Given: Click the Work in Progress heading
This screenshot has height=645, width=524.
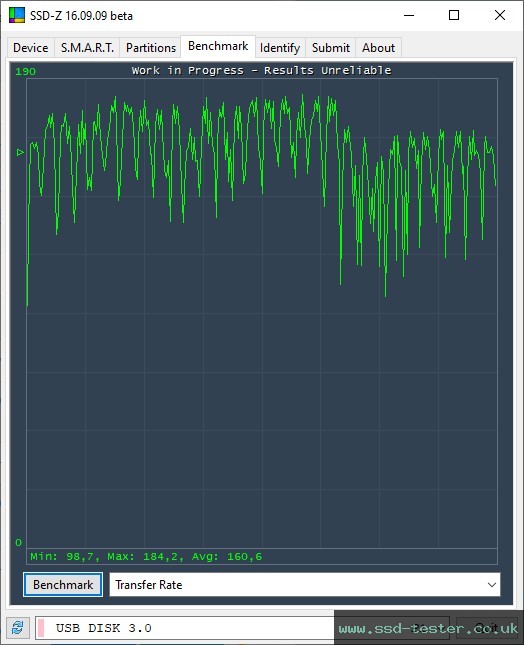Looking at the screenshot, I should 262,70.
